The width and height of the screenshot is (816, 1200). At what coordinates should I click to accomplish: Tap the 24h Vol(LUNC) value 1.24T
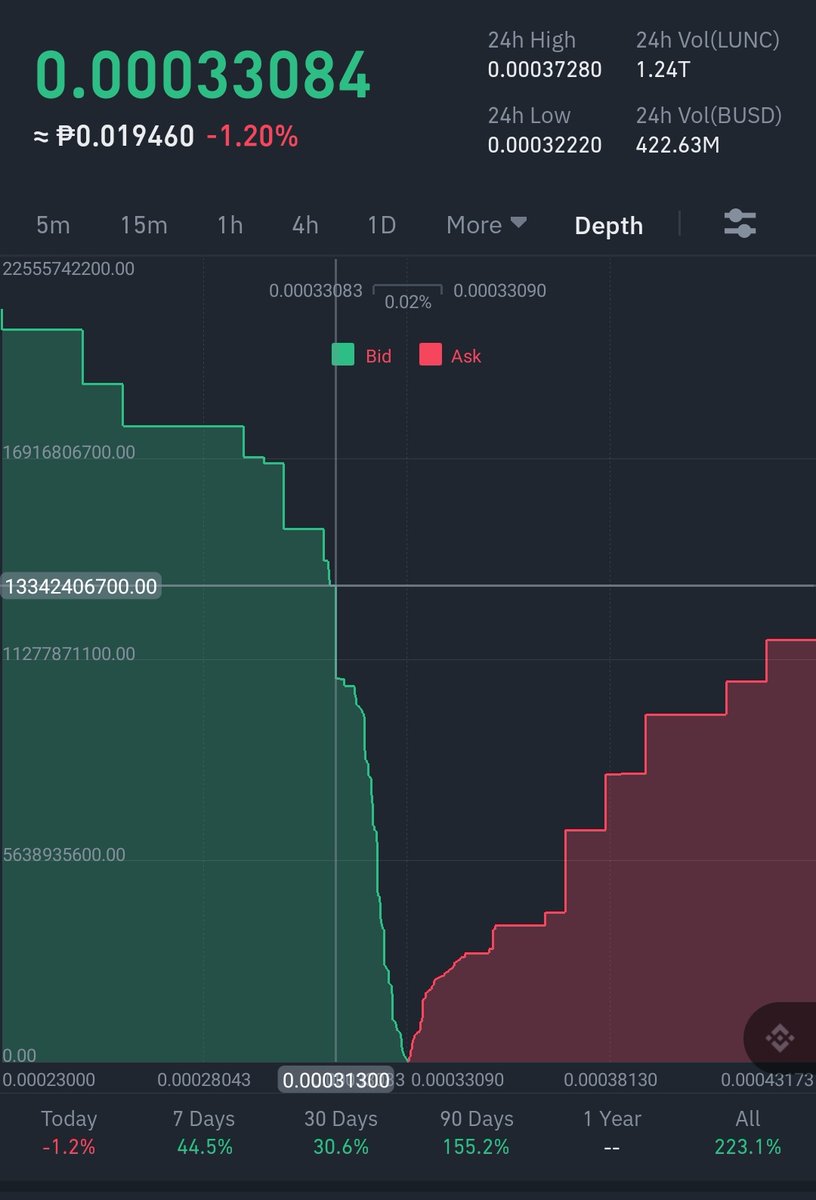click(x=664, y=70)
